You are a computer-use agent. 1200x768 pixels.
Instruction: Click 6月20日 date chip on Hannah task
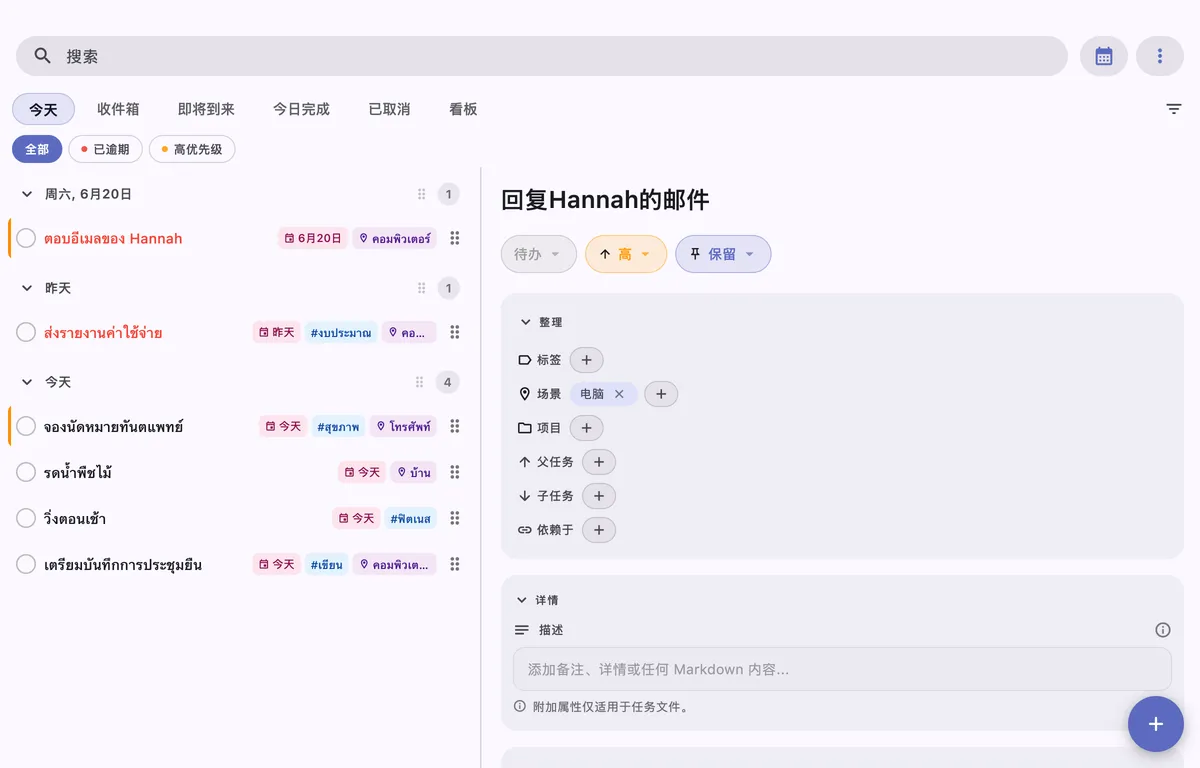coord(313,238)
